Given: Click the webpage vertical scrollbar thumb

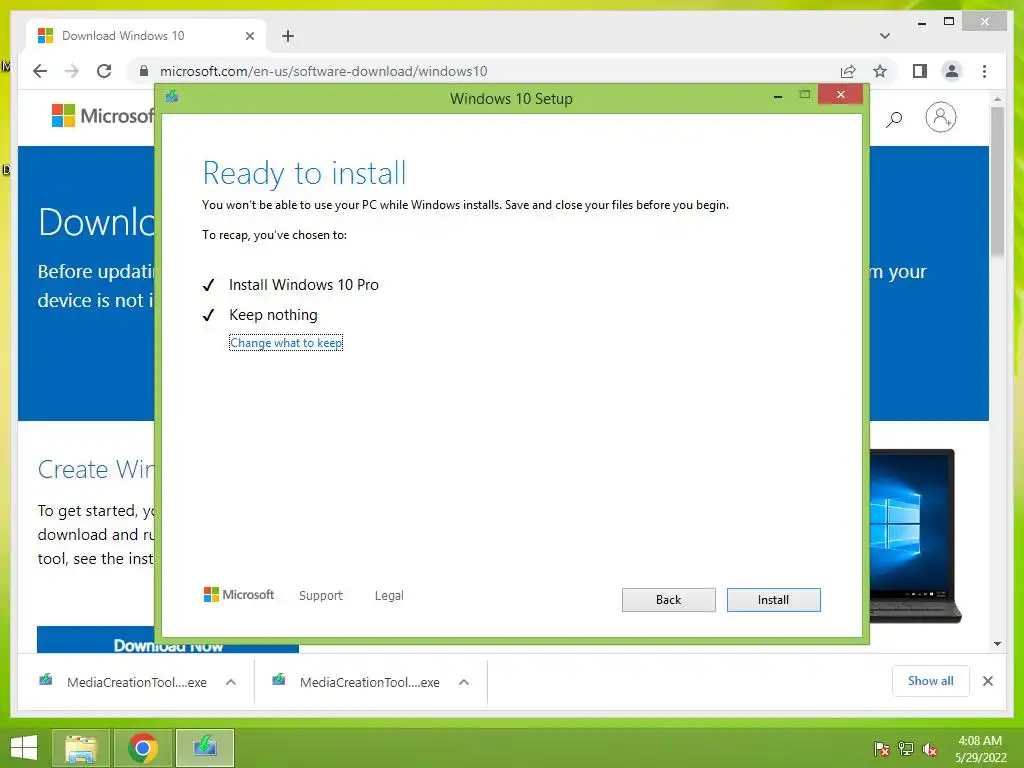Looking at the screenshot, I should pyautogui.click(x=997, y=181).
